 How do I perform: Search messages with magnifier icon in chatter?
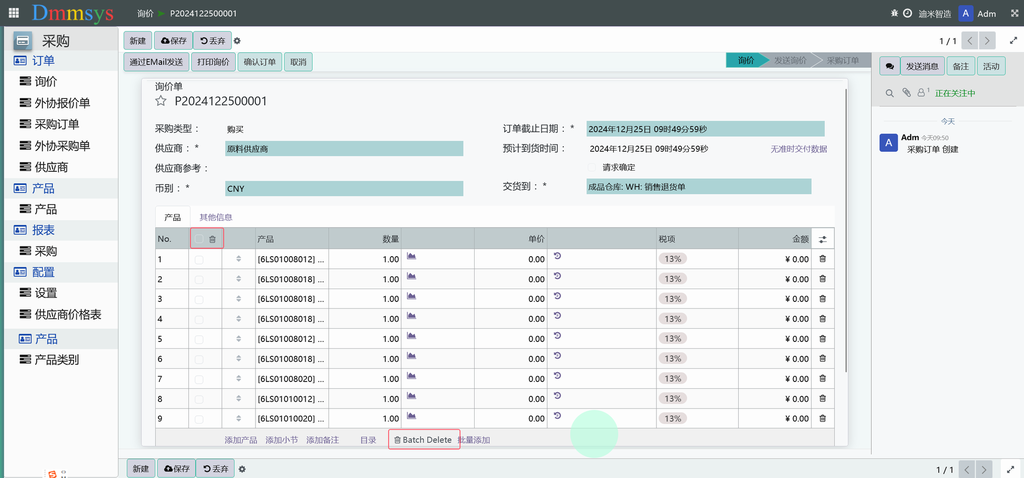(x=889, y=93)
